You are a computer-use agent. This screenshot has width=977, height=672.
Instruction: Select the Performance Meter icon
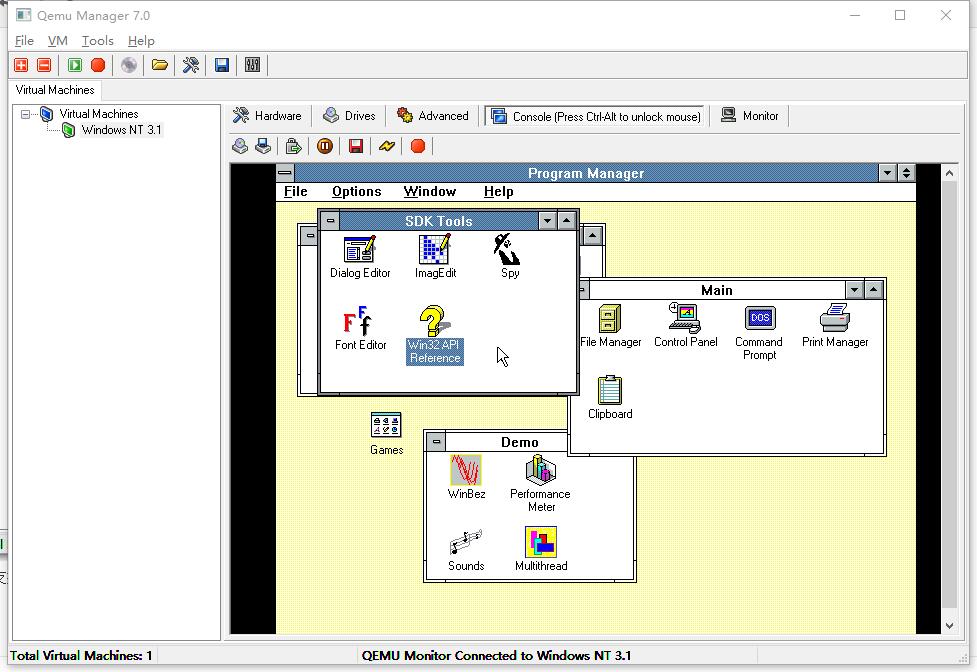click(x=540, y=484)
